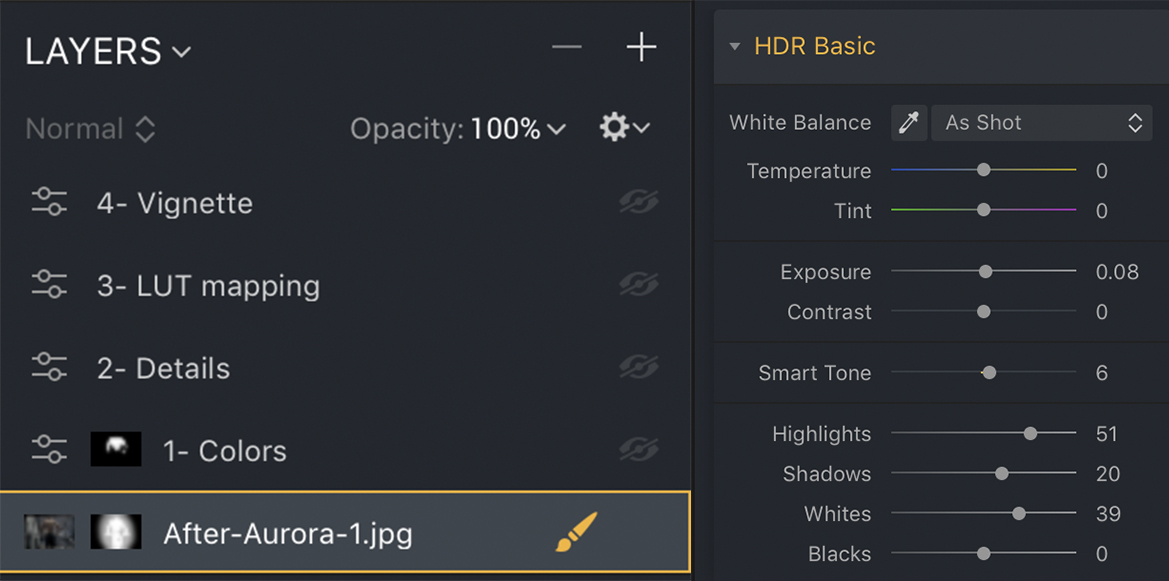The width and height of the screenshot is (1169, 581).
Task: Select the brush icon on After-Aurora-1.jpg layer
Action: [x=576, y=532]
